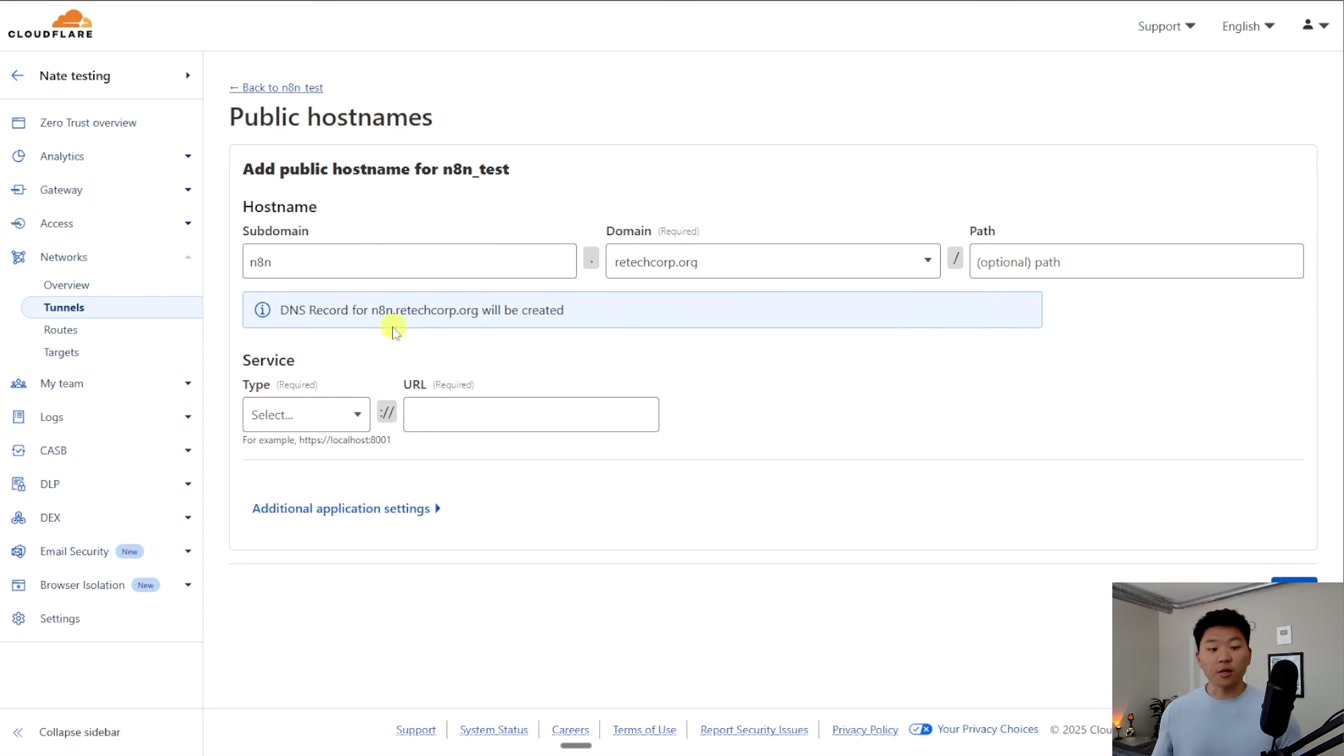The height and width of the screenshot is (756, 1344).
Task: Open Nate testing account switcher arrow
Action: 187,76
